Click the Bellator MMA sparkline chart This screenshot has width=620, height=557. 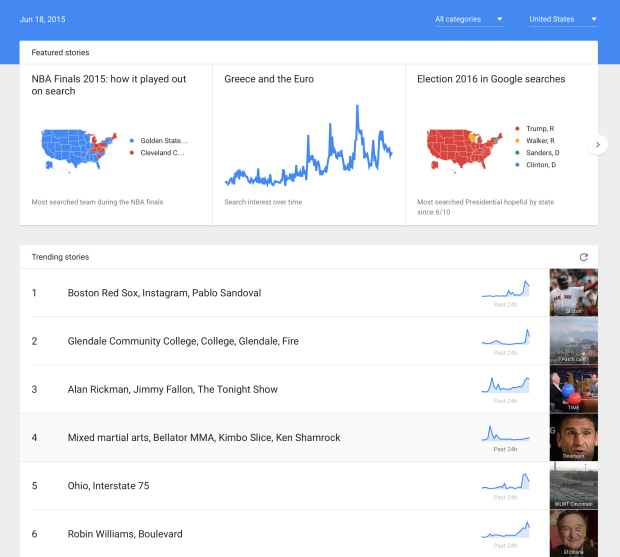(x=505, y=433)
